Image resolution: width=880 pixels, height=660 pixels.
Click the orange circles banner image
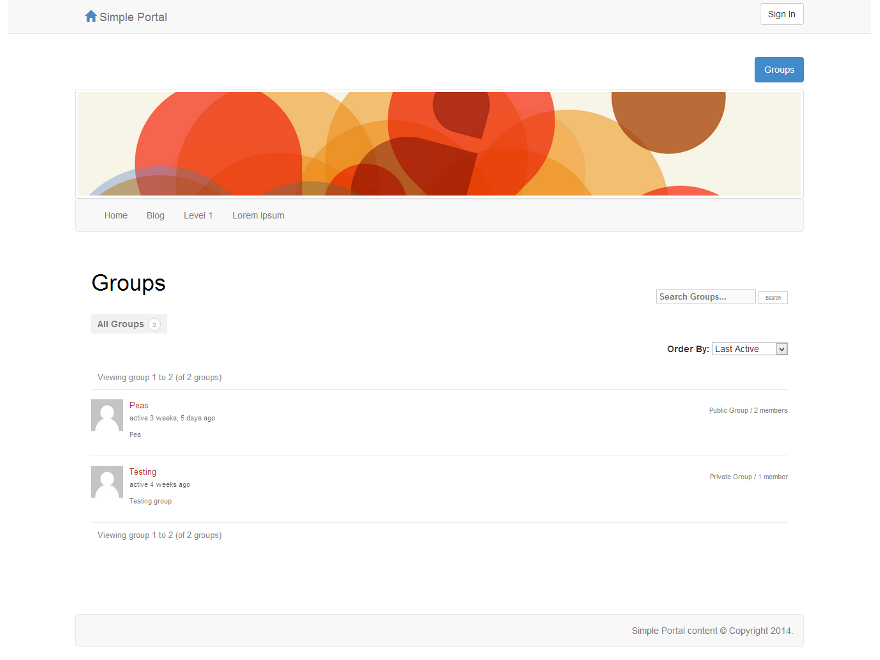[439, 144]
